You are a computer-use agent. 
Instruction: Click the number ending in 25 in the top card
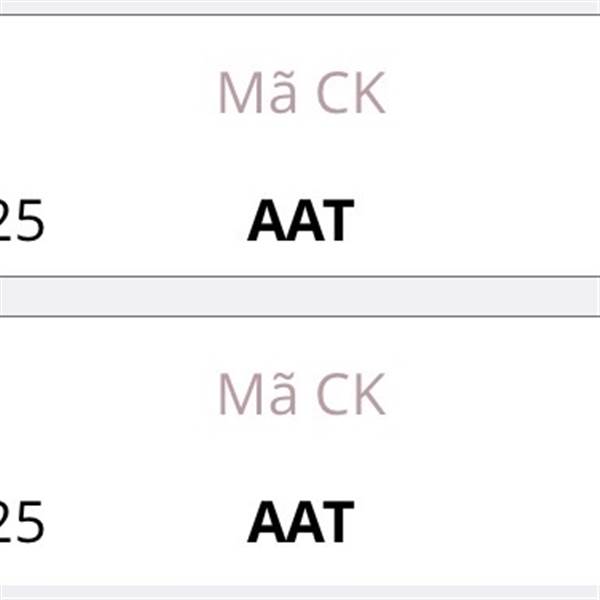pyautogui.click(x=22, y=222)
